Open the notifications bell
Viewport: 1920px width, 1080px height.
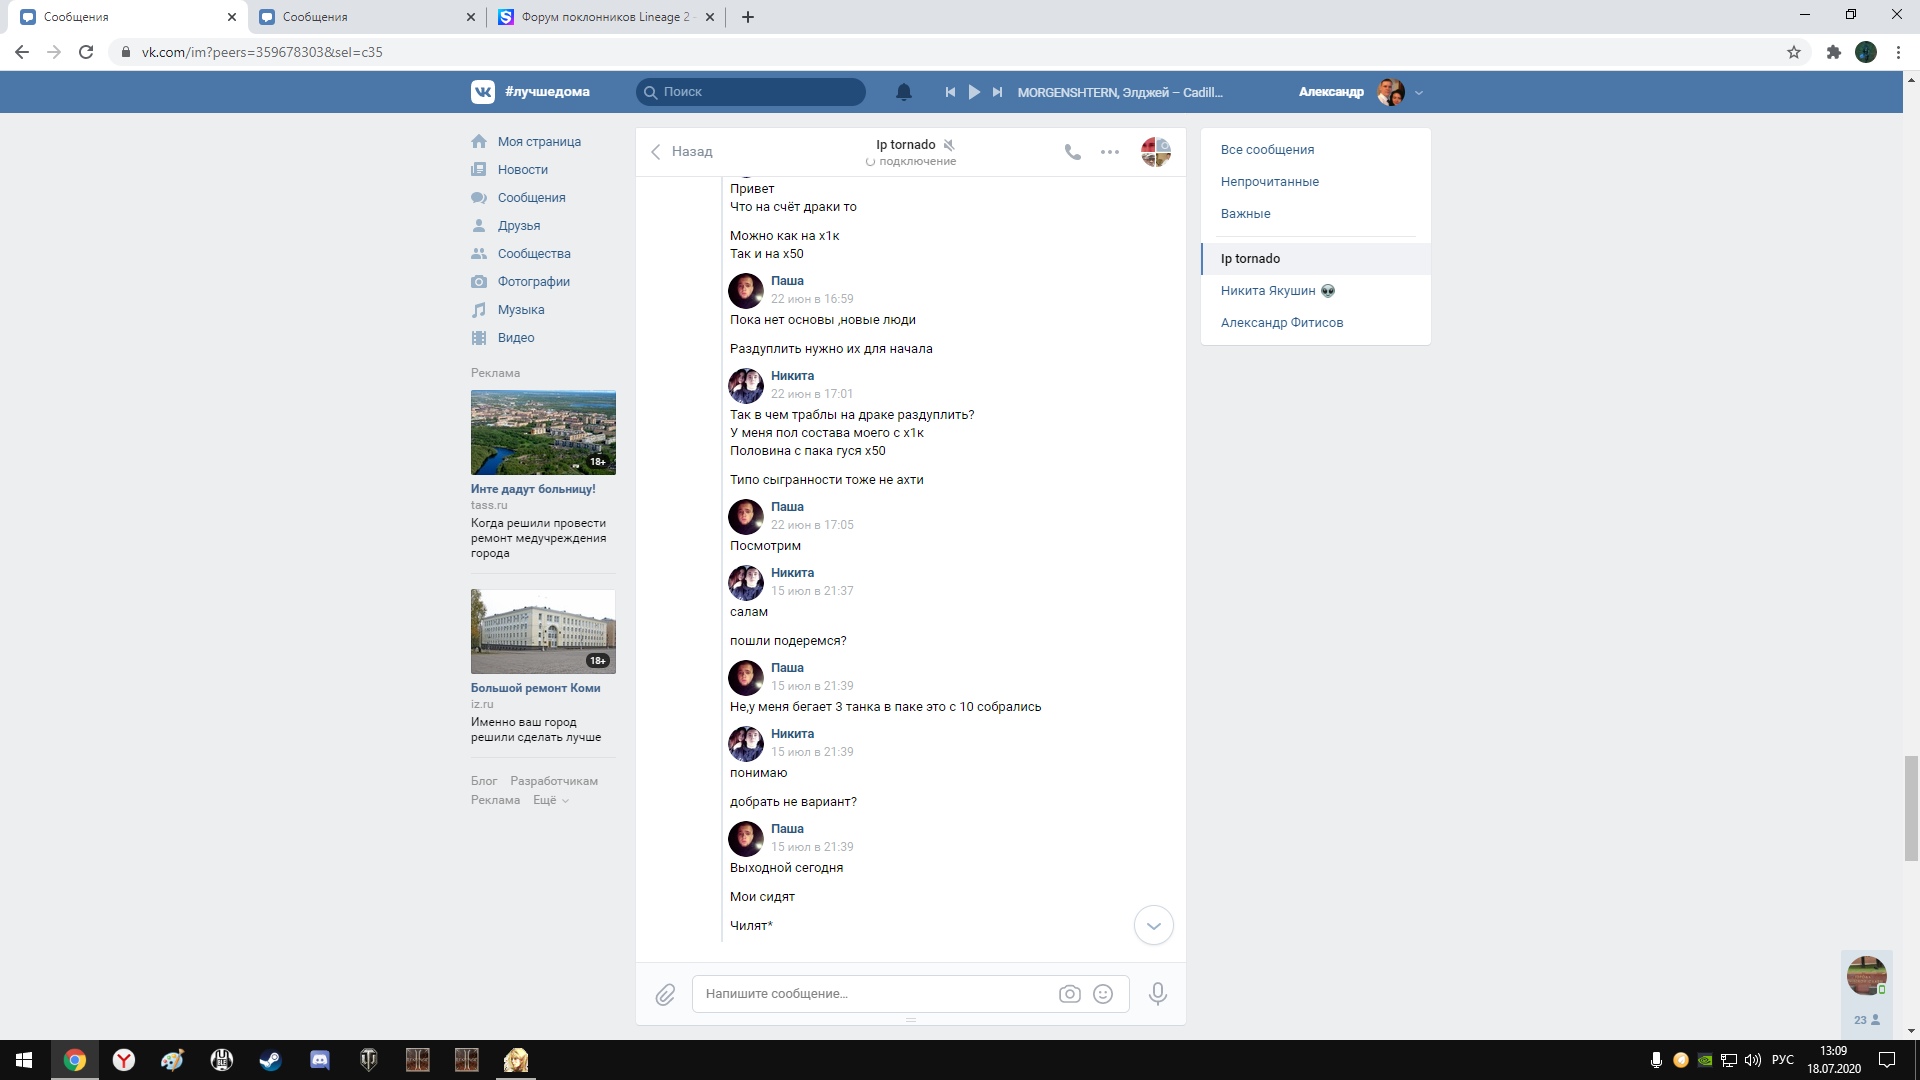tap(903, 92)
